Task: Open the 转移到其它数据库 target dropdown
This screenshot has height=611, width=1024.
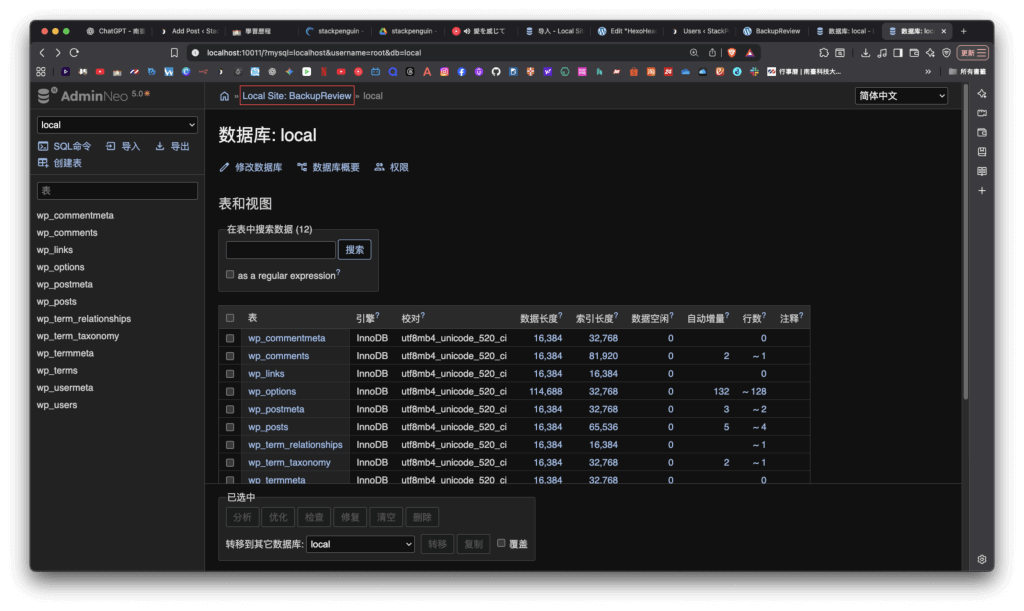Action: [x=360, y=544]
